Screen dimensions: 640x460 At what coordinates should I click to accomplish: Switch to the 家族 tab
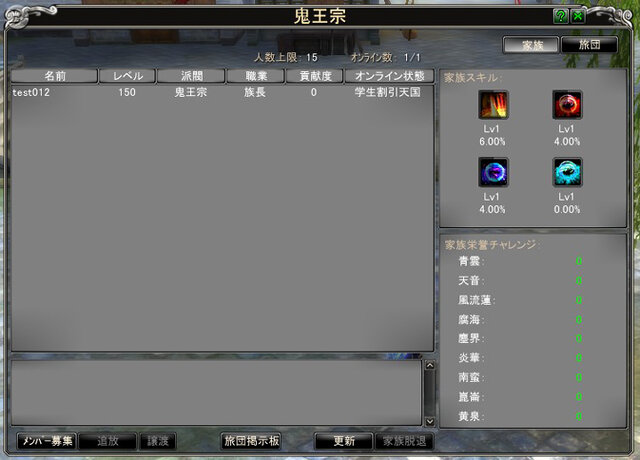[531, 45]
